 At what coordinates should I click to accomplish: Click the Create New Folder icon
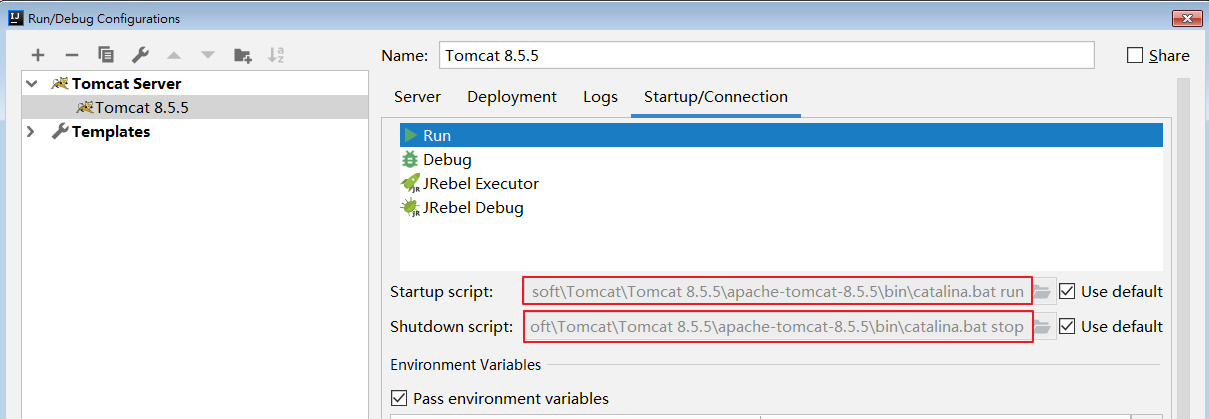click(x=242, y=55)
